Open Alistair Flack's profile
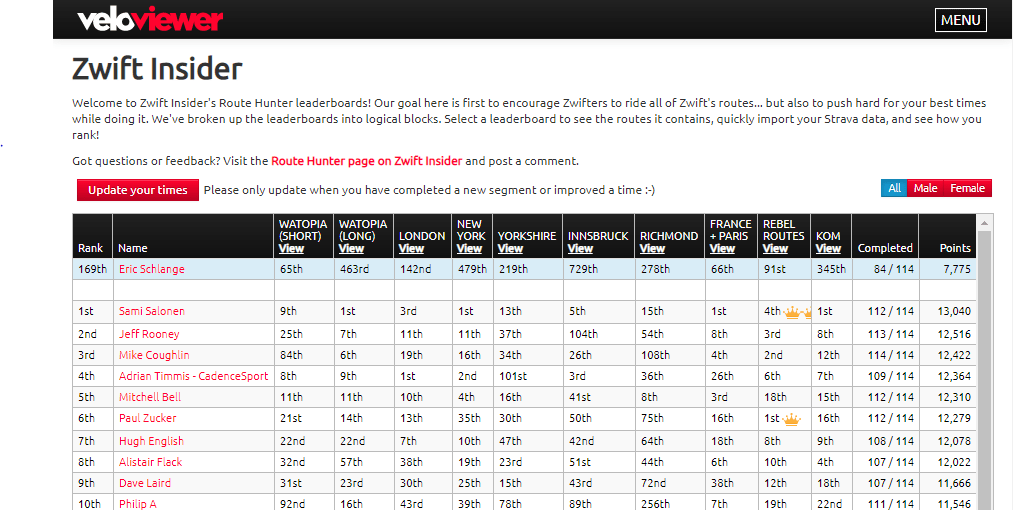The height and width of the screenshot is (510, 1013). pos(151,462)
